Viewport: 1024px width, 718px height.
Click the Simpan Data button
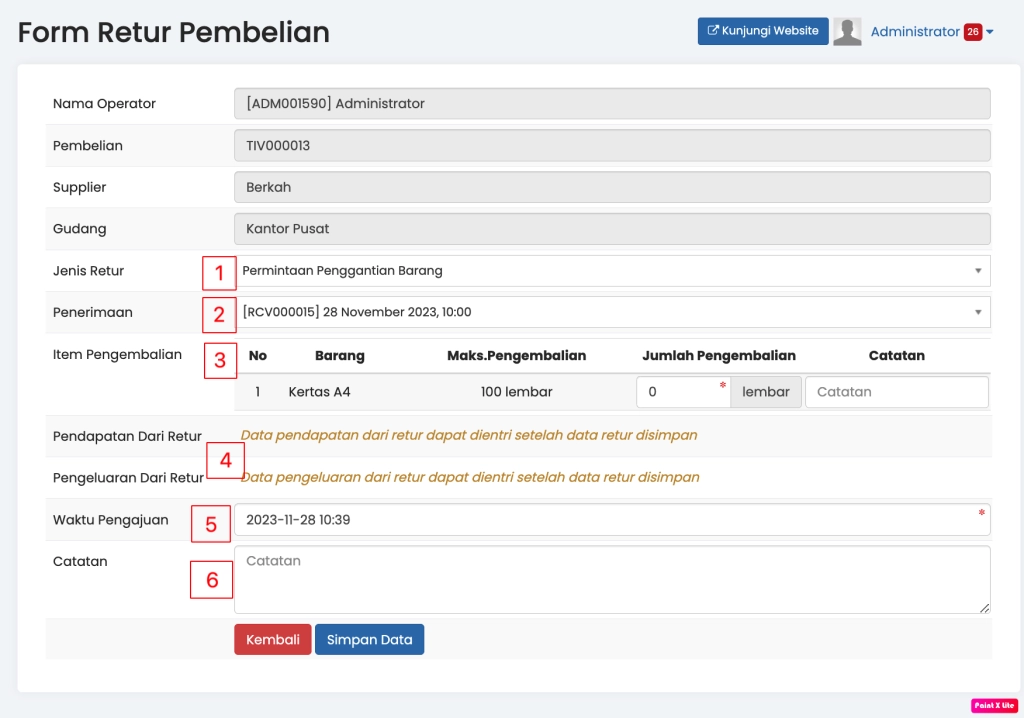click(x=369, y=640)
